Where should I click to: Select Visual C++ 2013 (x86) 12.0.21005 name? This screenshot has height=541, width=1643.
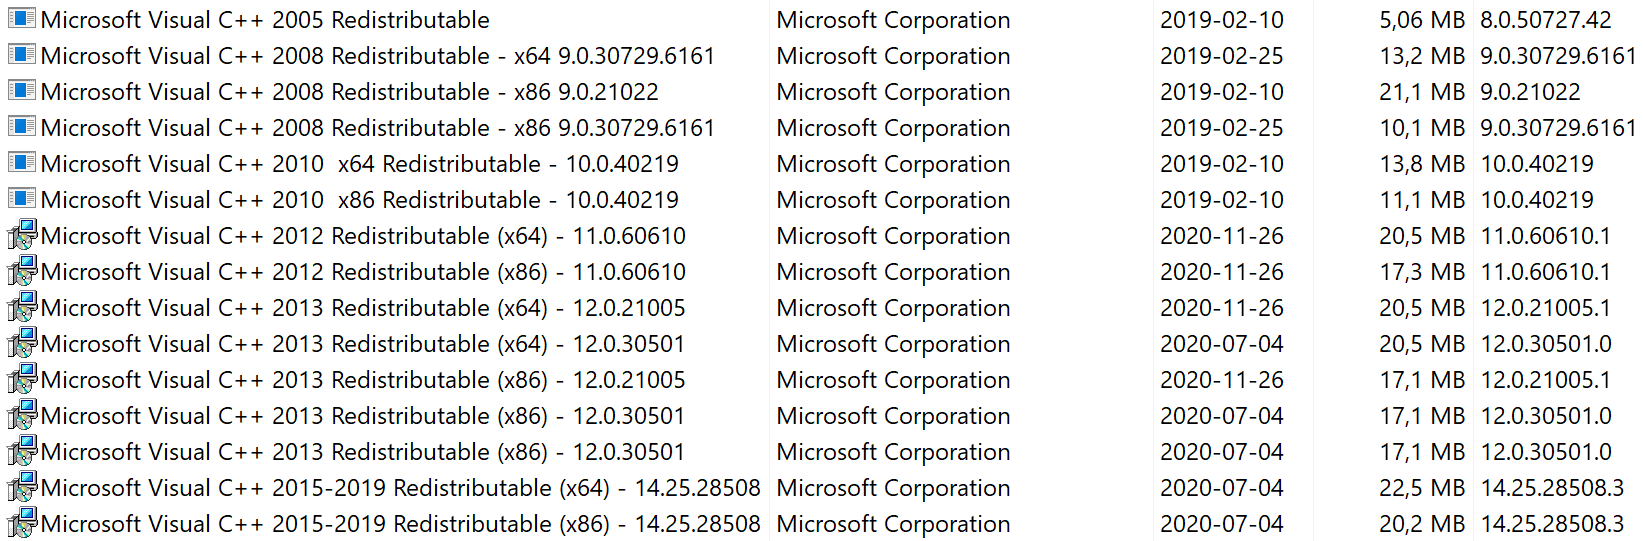coord(363,380)
